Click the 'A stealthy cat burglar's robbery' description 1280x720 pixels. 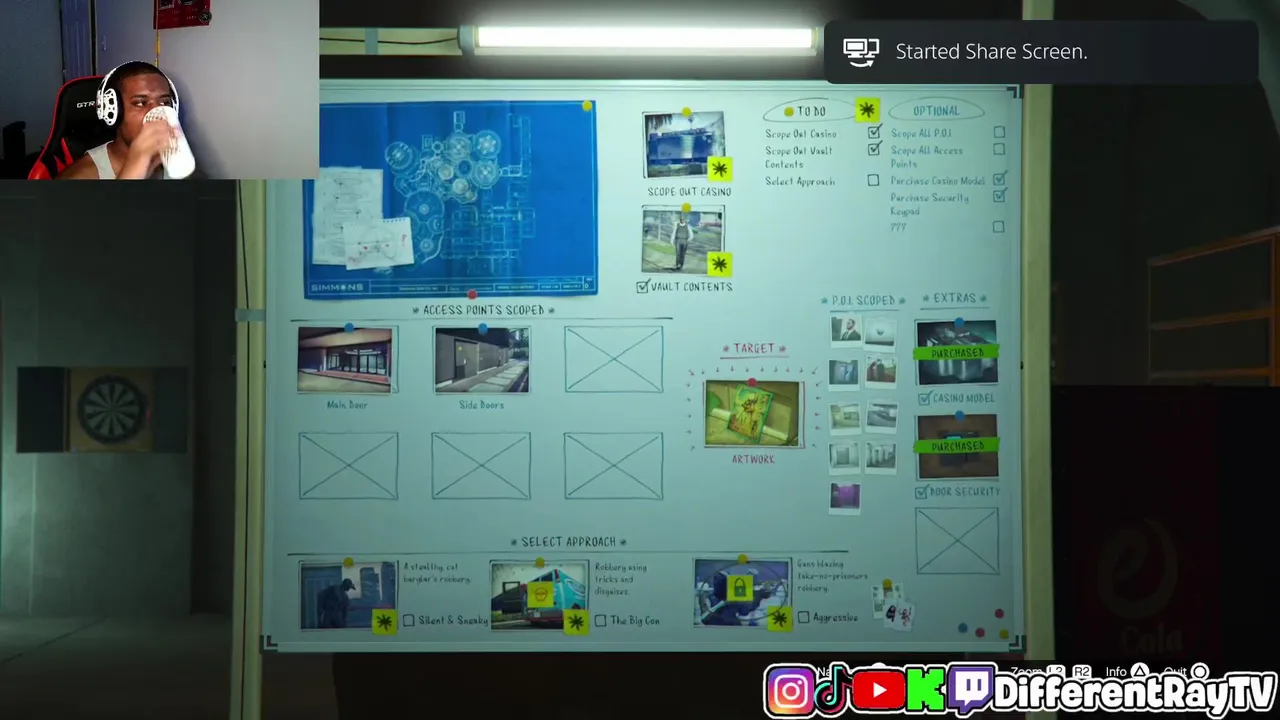click(437, 573)
